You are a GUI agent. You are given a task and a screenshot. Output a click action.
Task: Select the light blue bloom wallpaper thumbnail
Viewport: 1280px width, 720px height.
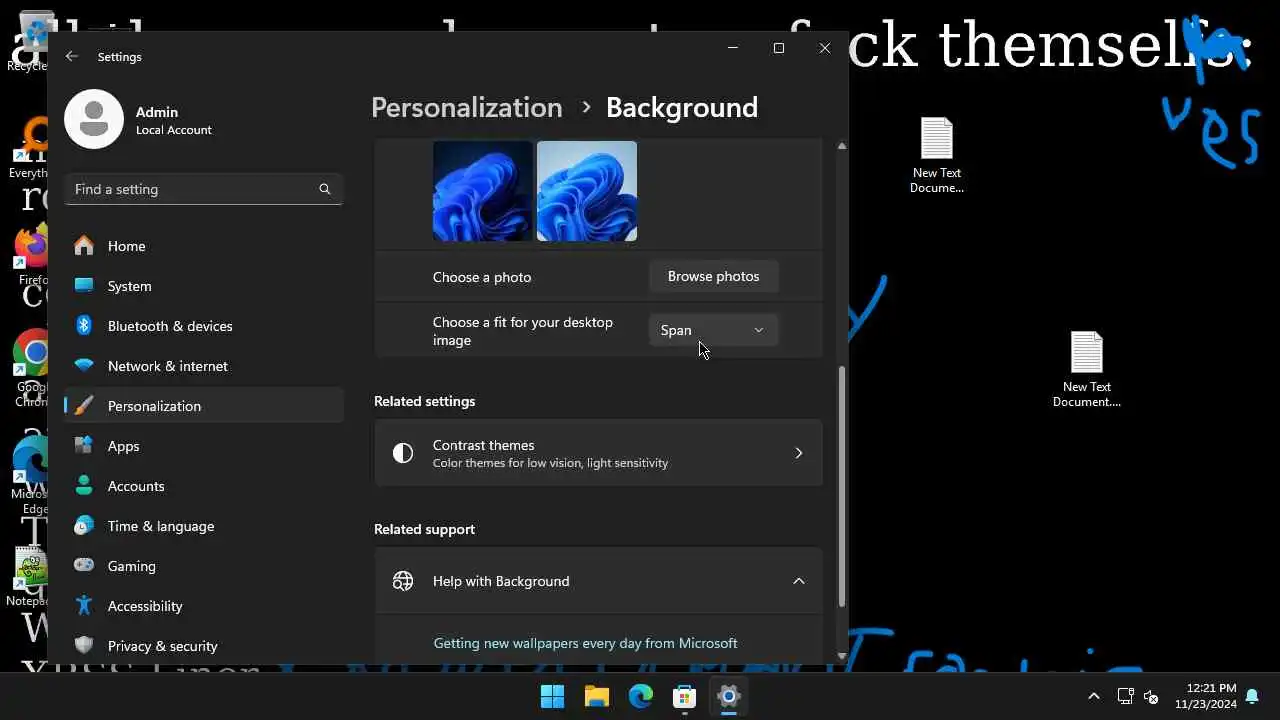tap(587, 191)
